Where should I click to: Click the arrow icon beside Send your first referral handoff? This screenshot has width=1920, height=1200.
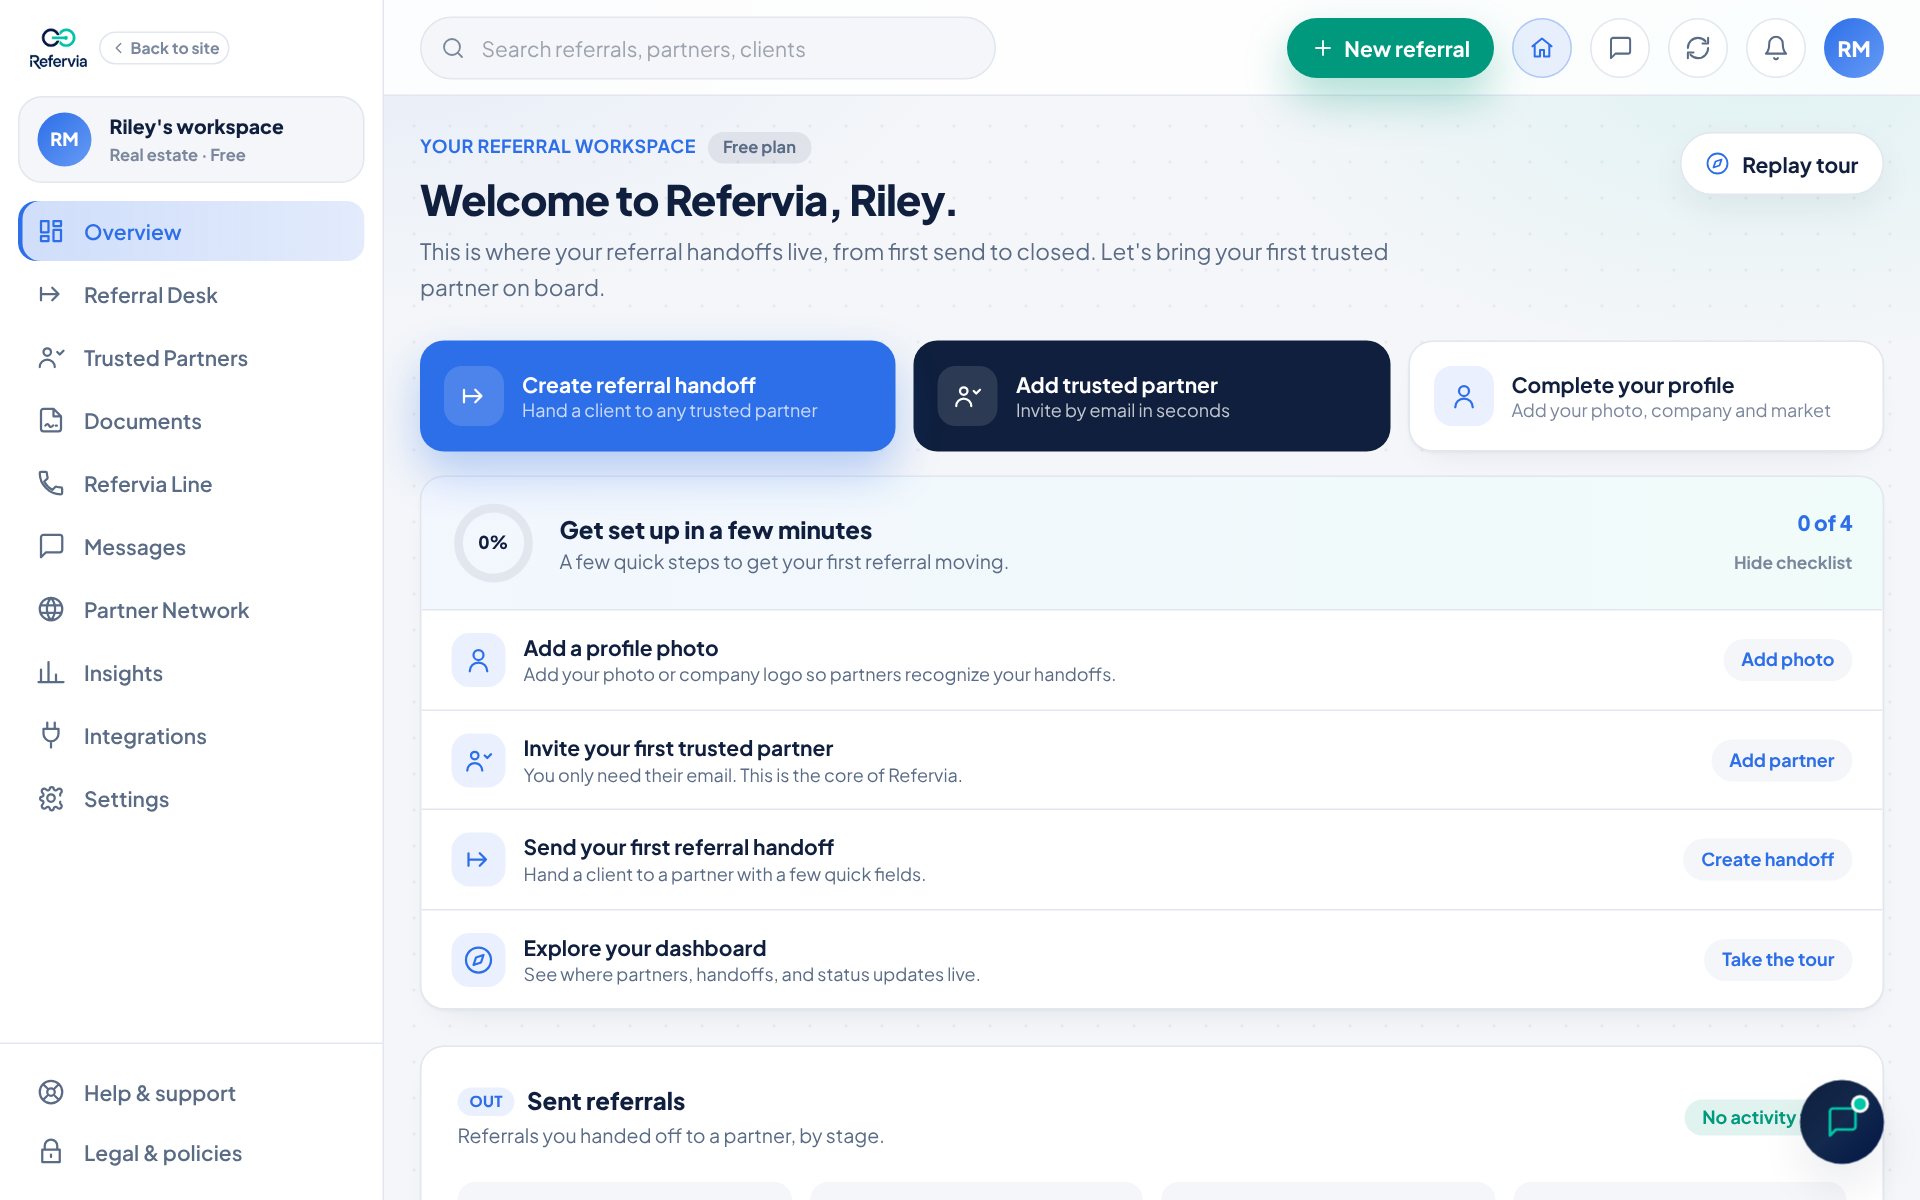[x=478, y=860]
